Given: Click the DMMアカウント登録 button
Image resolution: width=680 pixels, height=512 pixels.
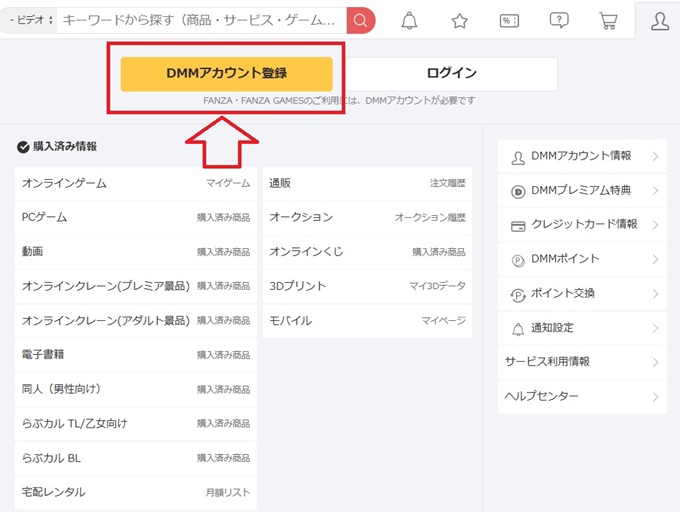Looking at the screenshot, I should (x=226, y=74).
